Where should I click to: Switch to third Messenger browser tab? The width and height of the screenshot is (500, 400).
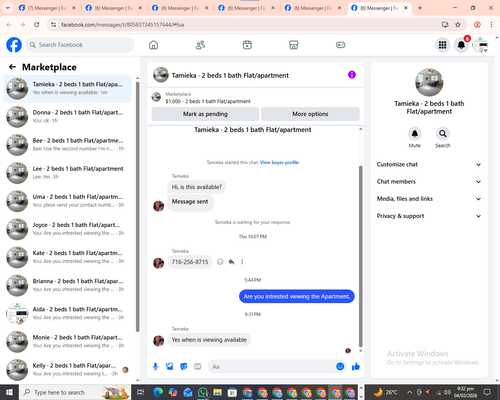click(180, 8)
